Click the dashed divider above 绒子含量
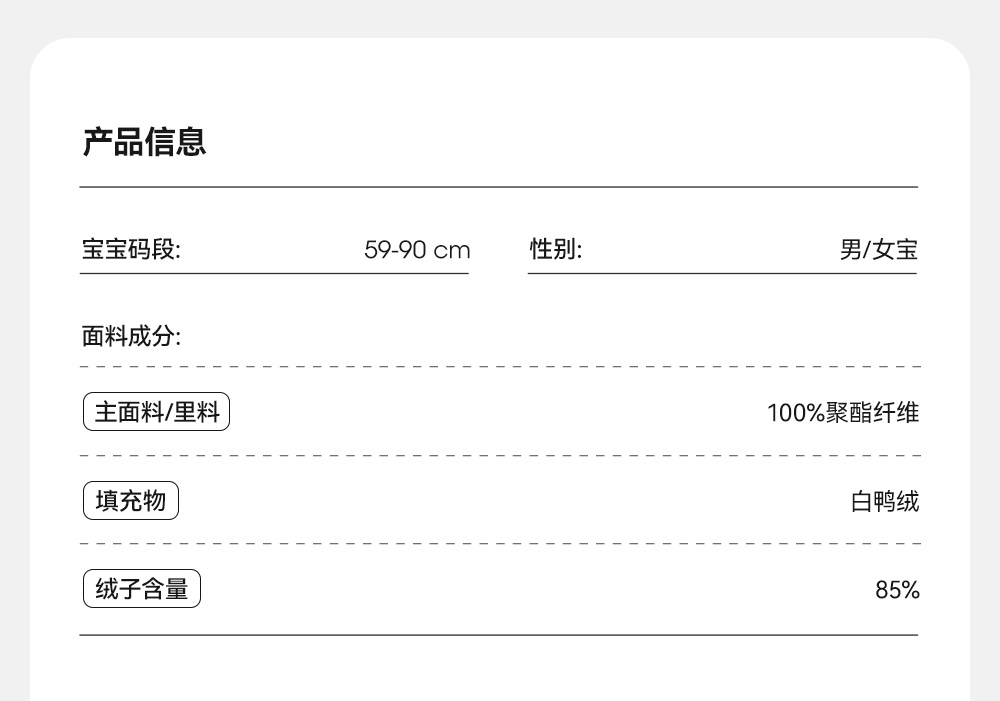The height and width of the screenshot is (701, 1000). (498, 544)
